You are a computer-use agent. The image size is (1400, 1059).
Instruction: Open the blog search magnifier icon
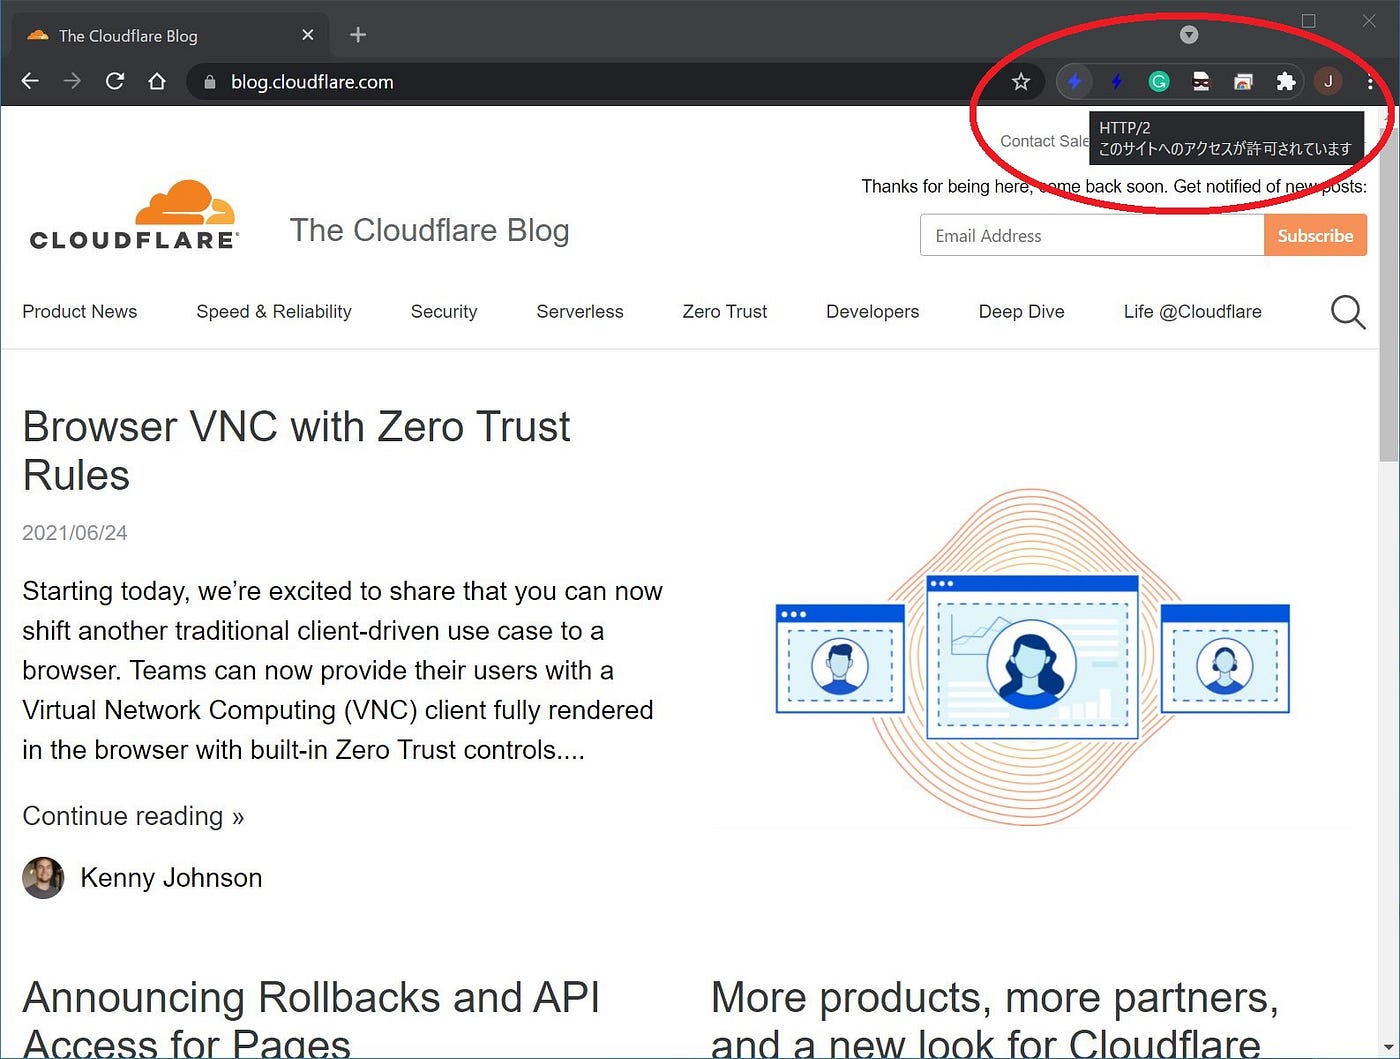coord(1347,312)
